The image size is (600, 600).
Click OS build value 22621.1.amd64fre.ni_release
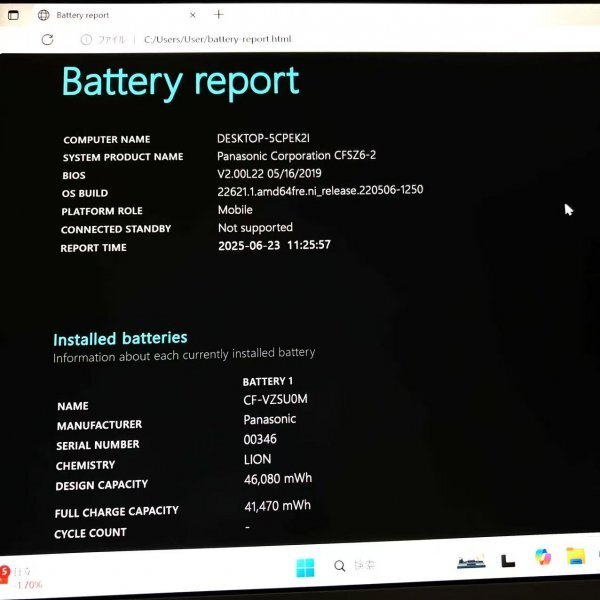pos(320,191)
